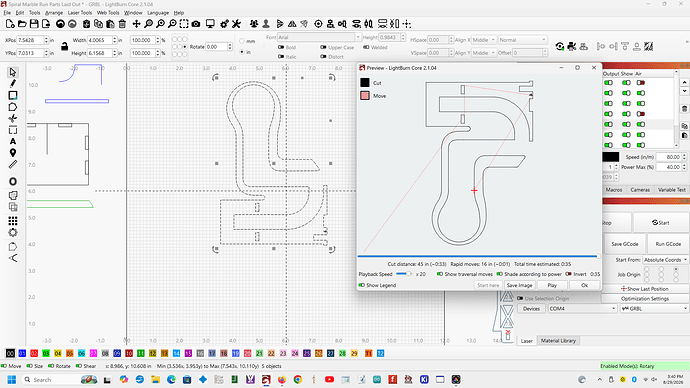Switch to the Material Library tab

pyautogui.click(x=558, y=340)
